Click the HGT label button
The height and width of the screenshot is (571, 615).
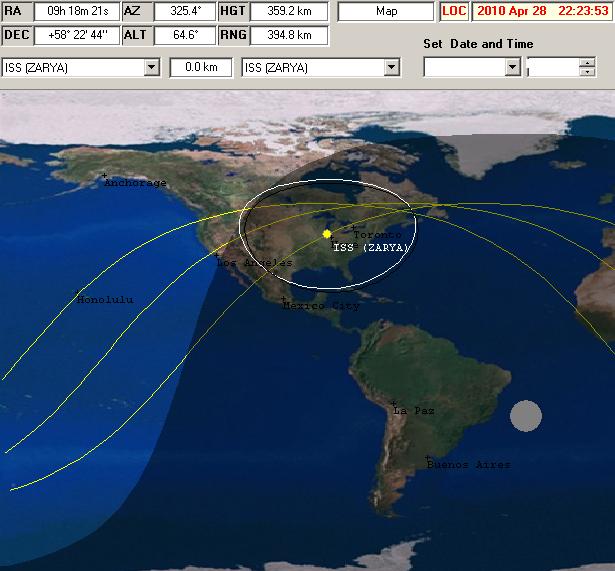(233, 11)
